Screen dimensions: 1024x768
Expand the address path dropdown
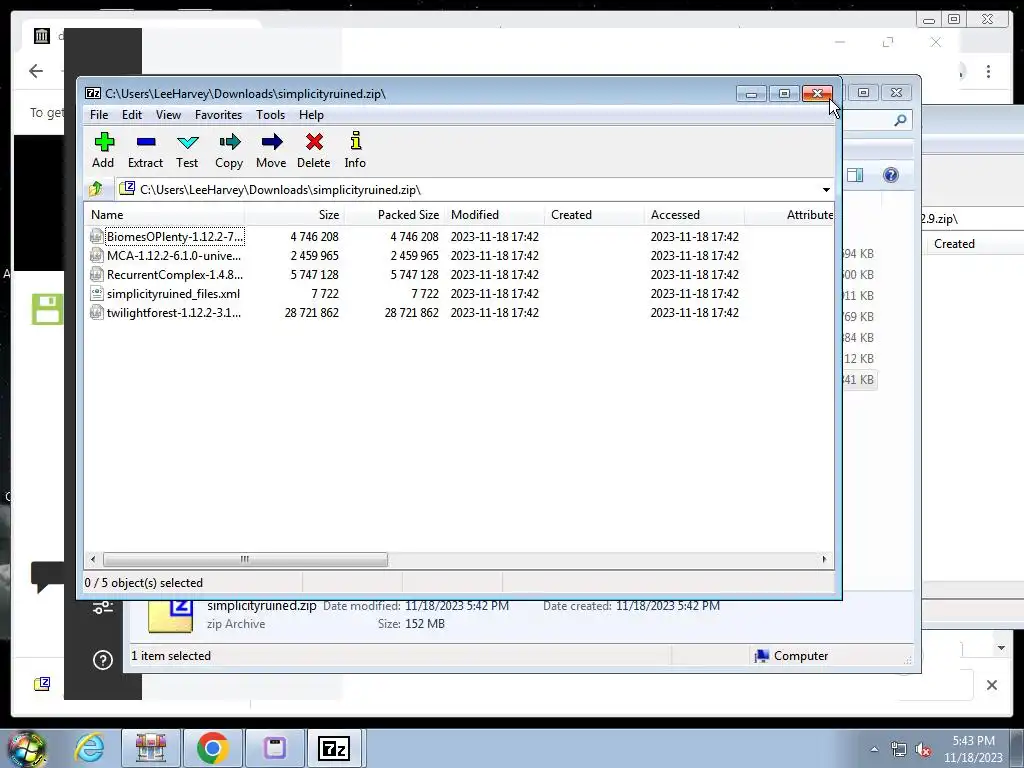pyautogui.click(x=826, y=190)
